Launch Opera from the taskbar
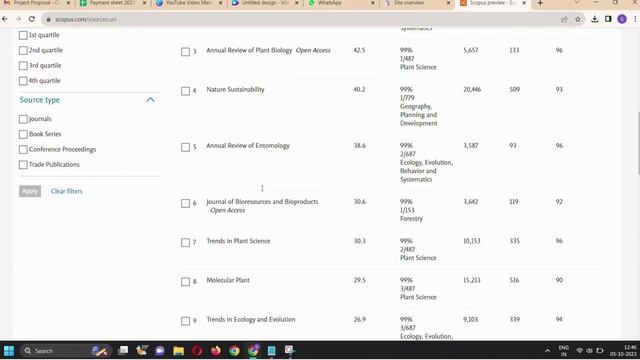 (x=197, y=351)
